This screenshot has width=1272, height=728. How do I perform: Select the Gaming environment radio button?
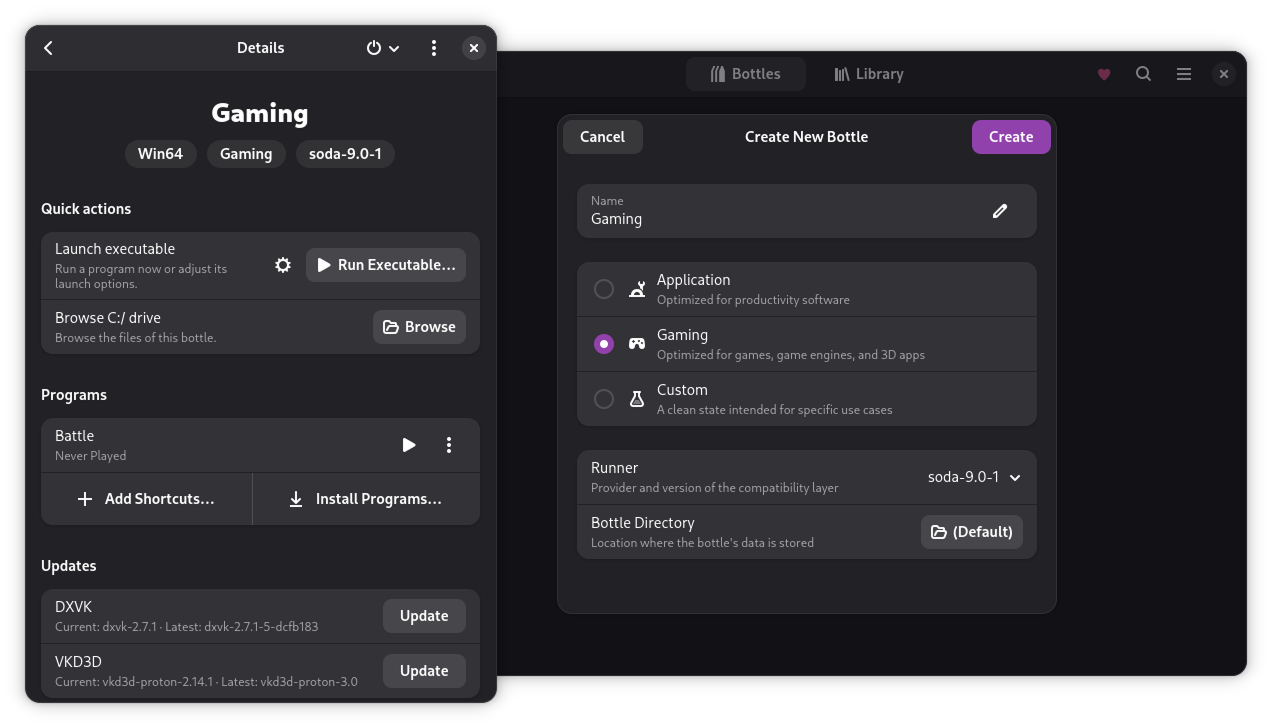pos(604,344)
